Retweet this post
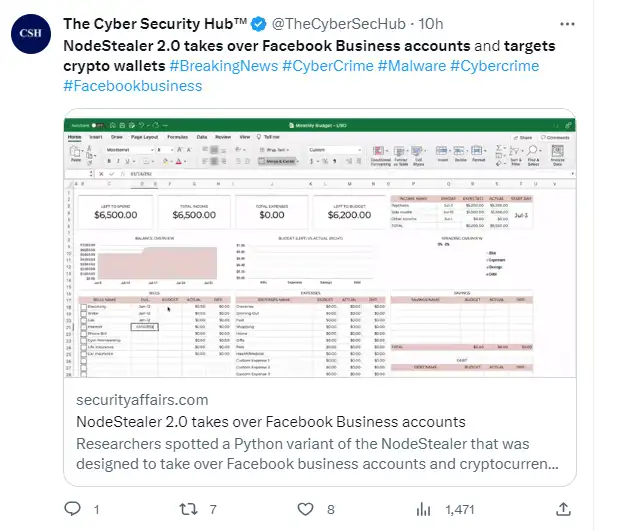623x531 pixels. (x=188, y=509)
